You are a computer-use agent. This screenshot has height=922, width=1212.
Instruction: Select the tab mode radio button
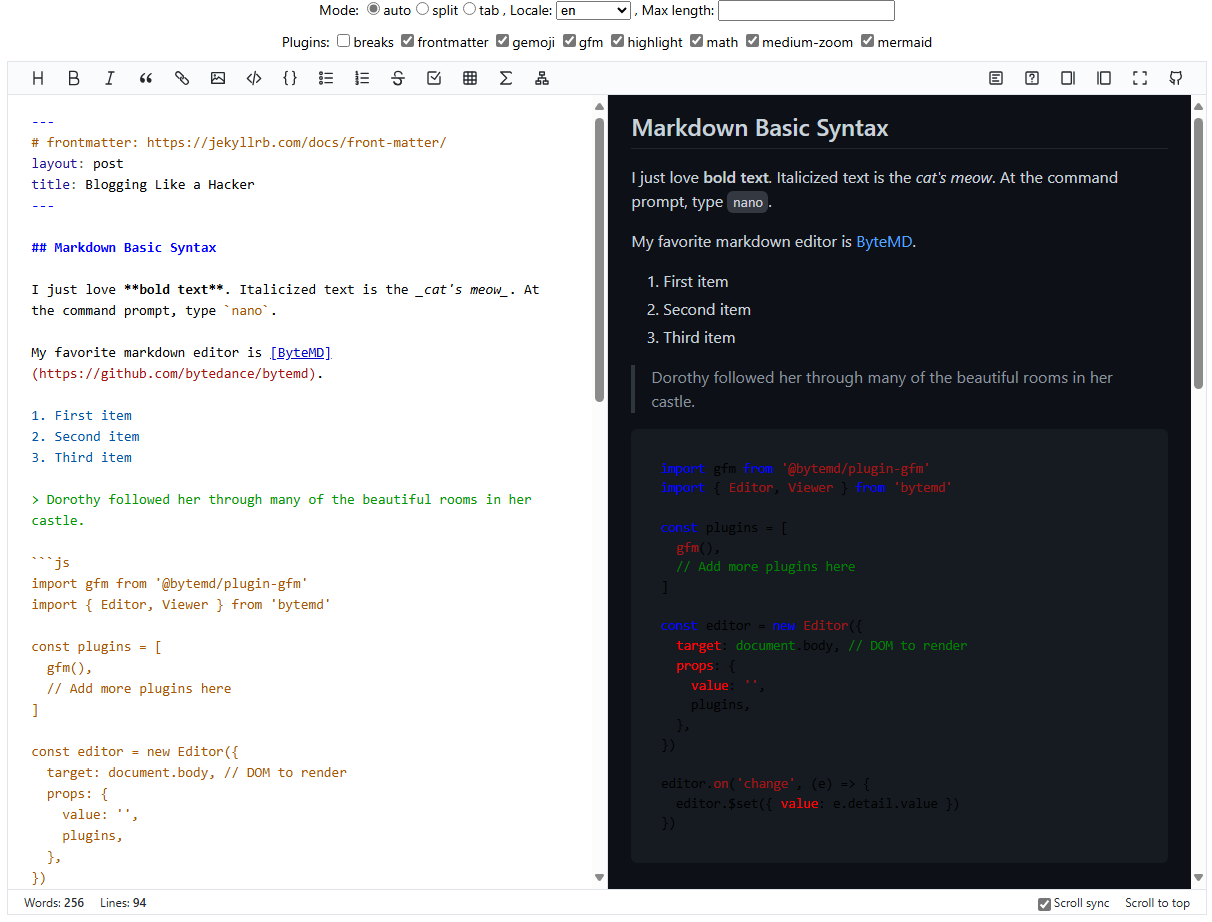click(469, 9)
